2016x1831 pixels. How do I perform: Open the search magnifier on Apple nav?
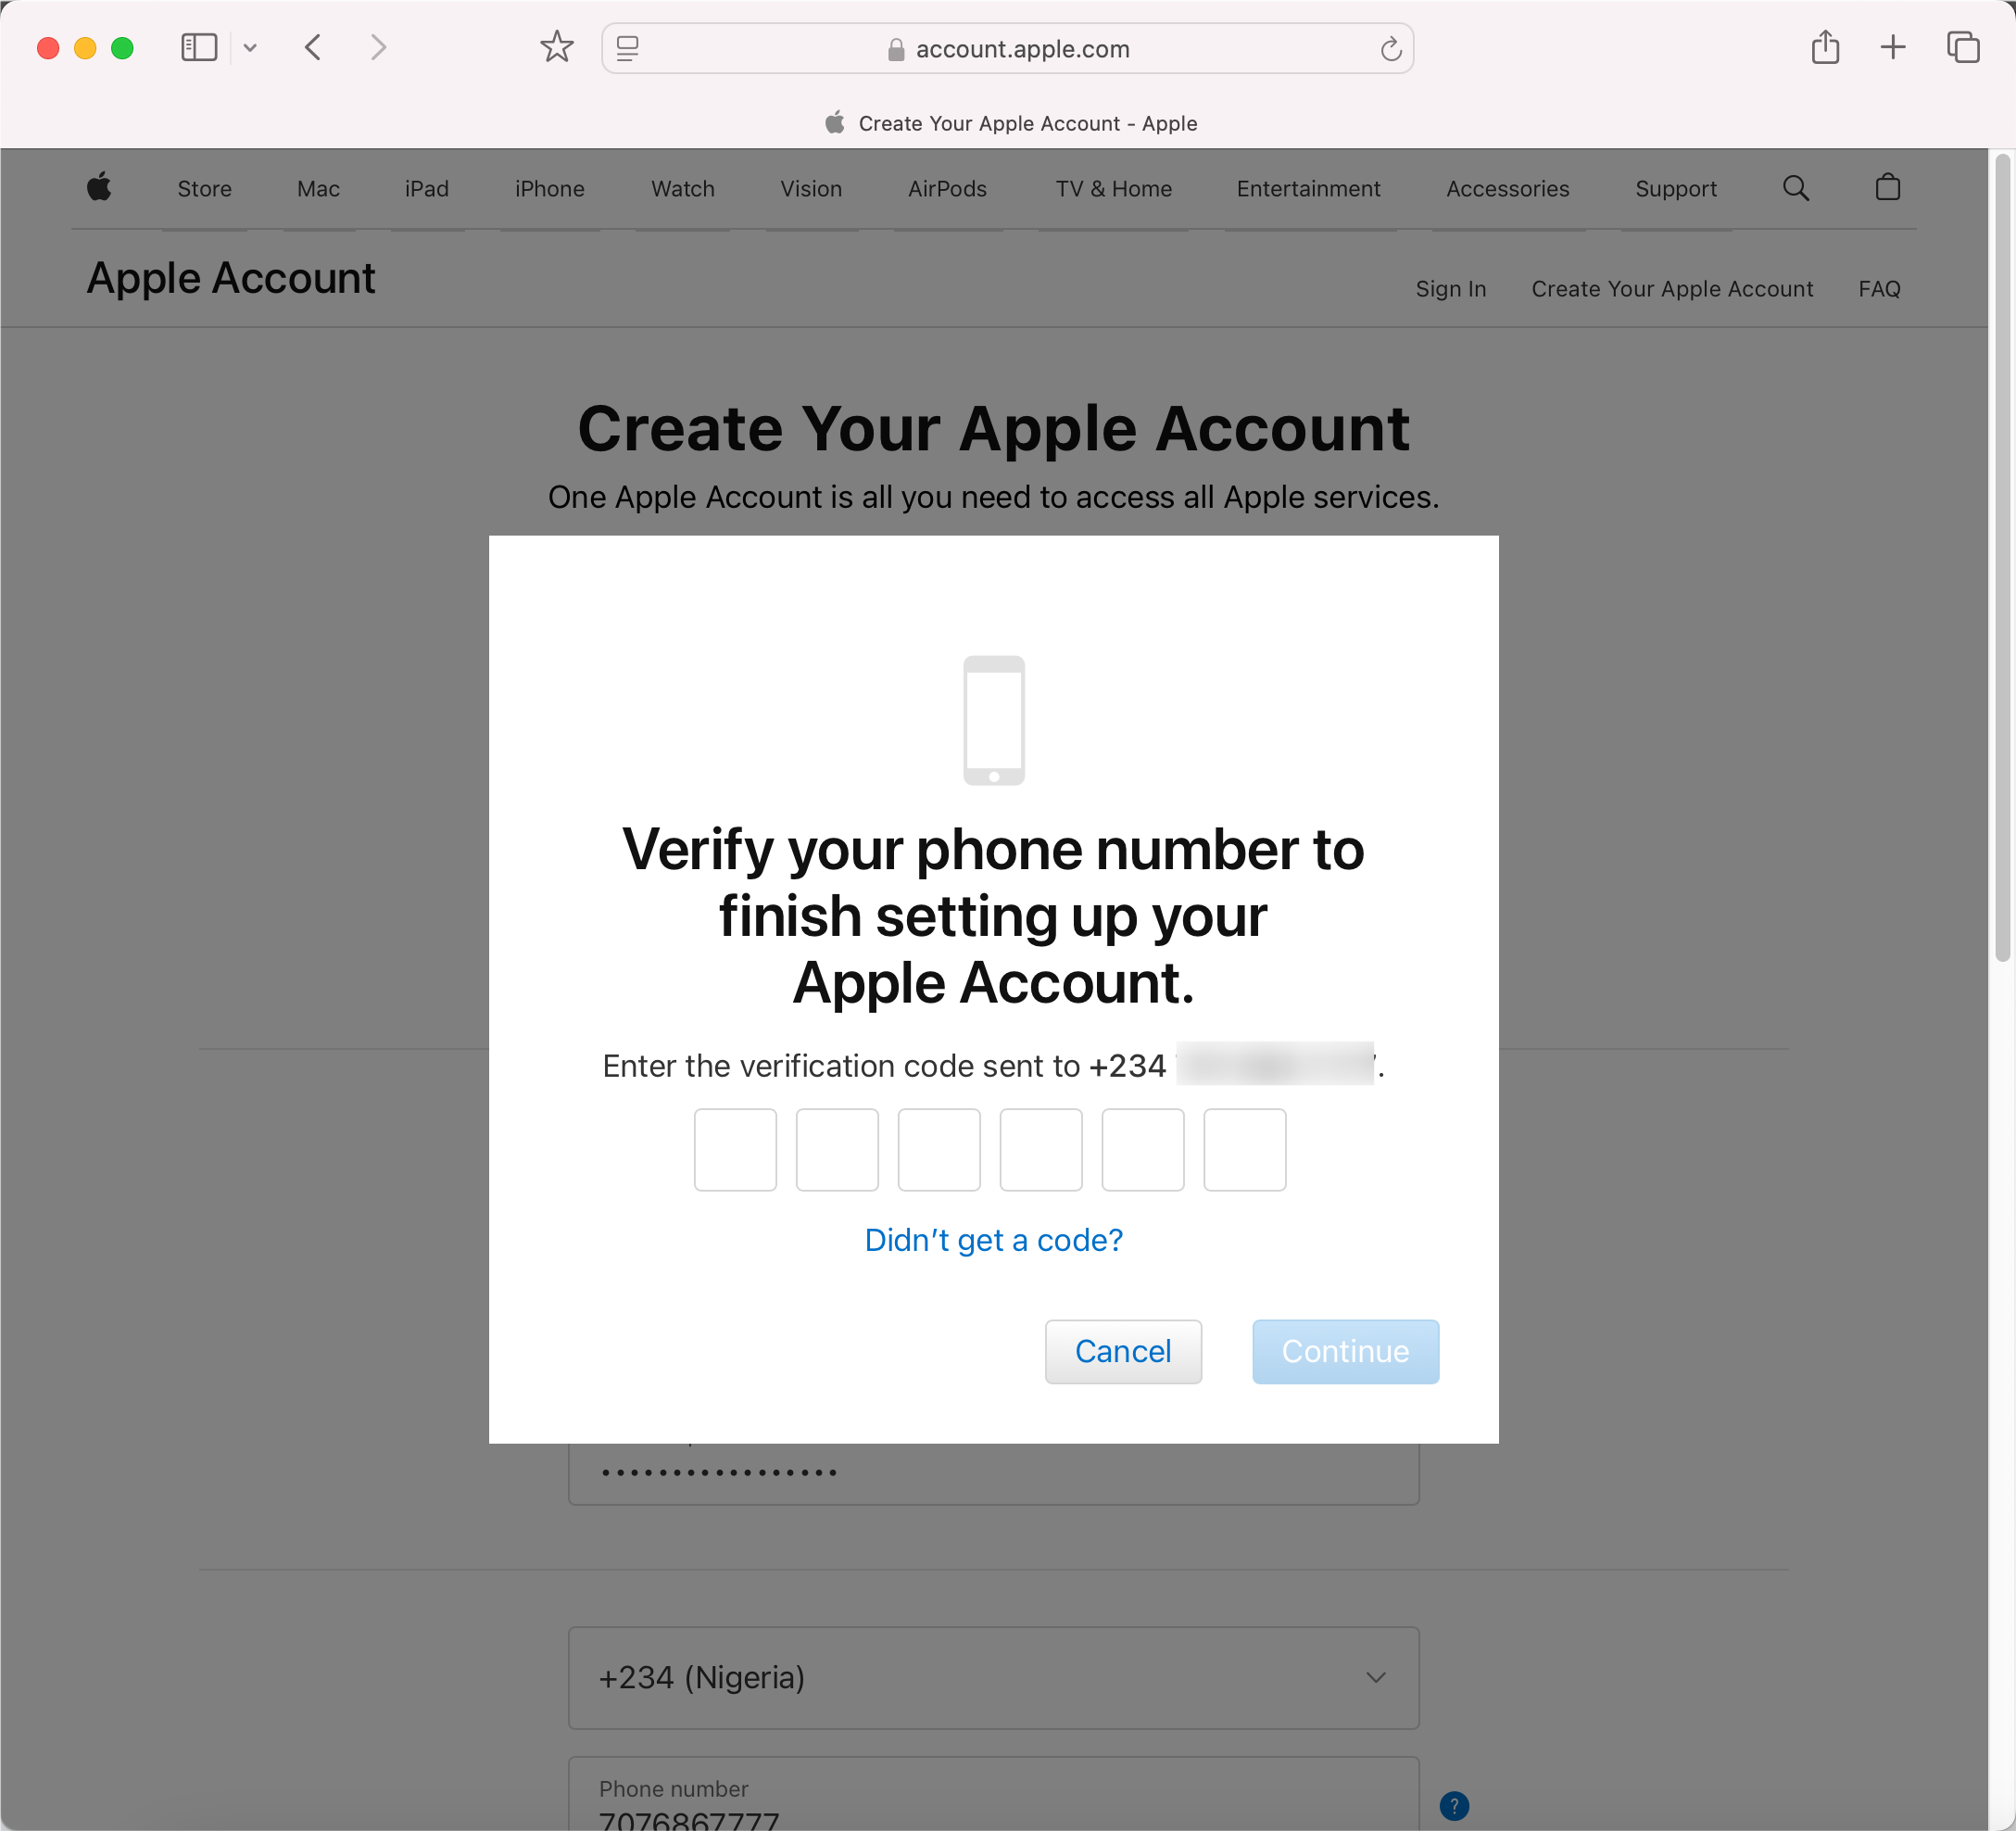(x=1796, y=188)
